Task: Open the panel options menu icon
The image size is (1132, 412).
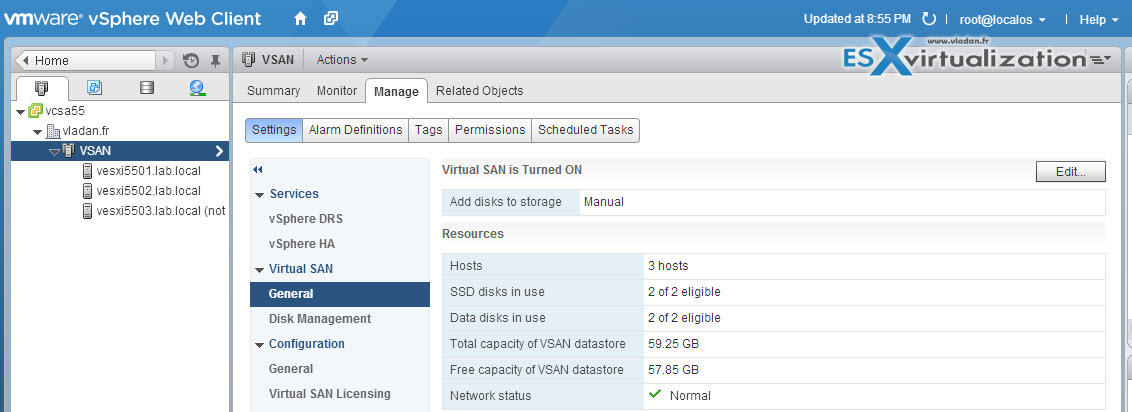Action: [x=1100, y=60]
